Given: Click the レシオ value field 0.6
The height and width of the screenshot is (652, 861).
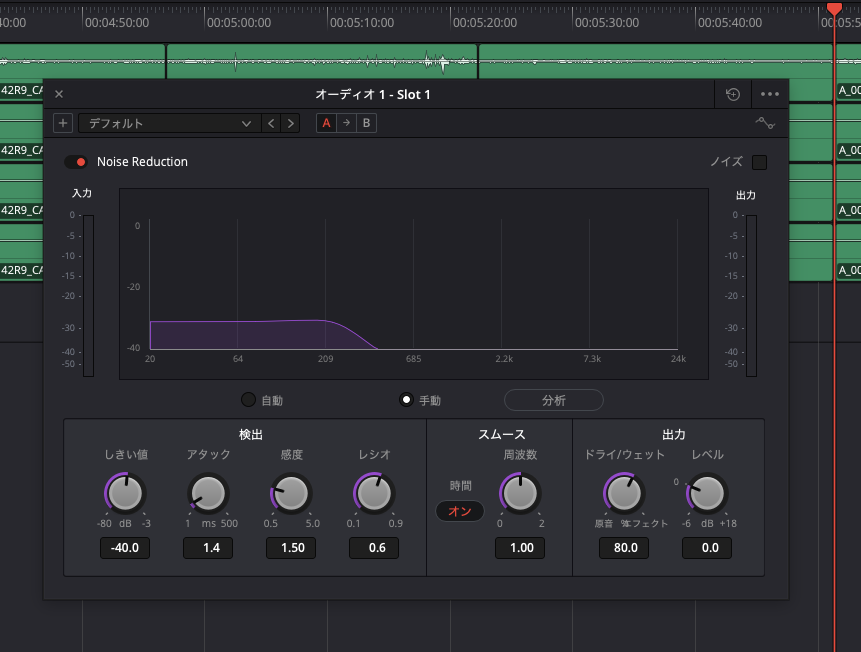Looking at the screenshot, I should pos(374,548).
